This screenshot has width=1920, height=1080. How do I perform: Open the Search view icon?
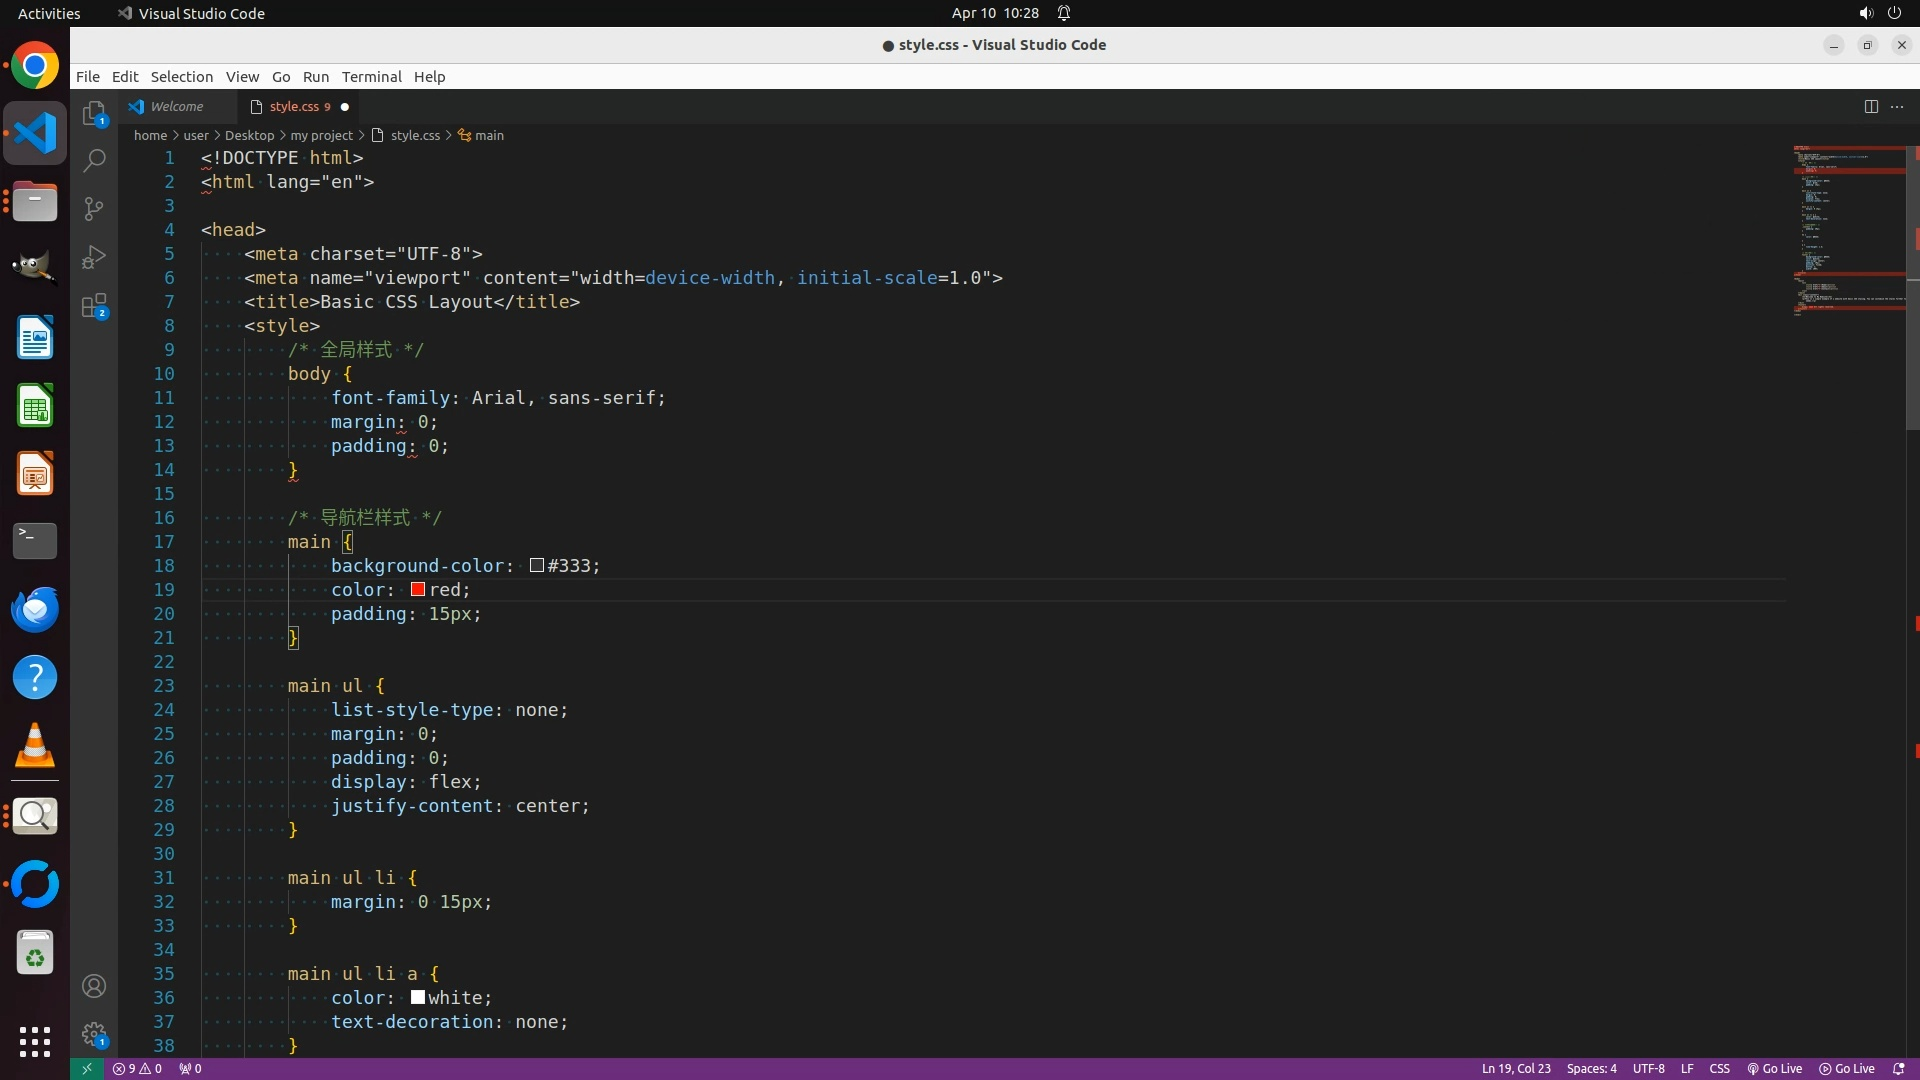click(94, 160)
